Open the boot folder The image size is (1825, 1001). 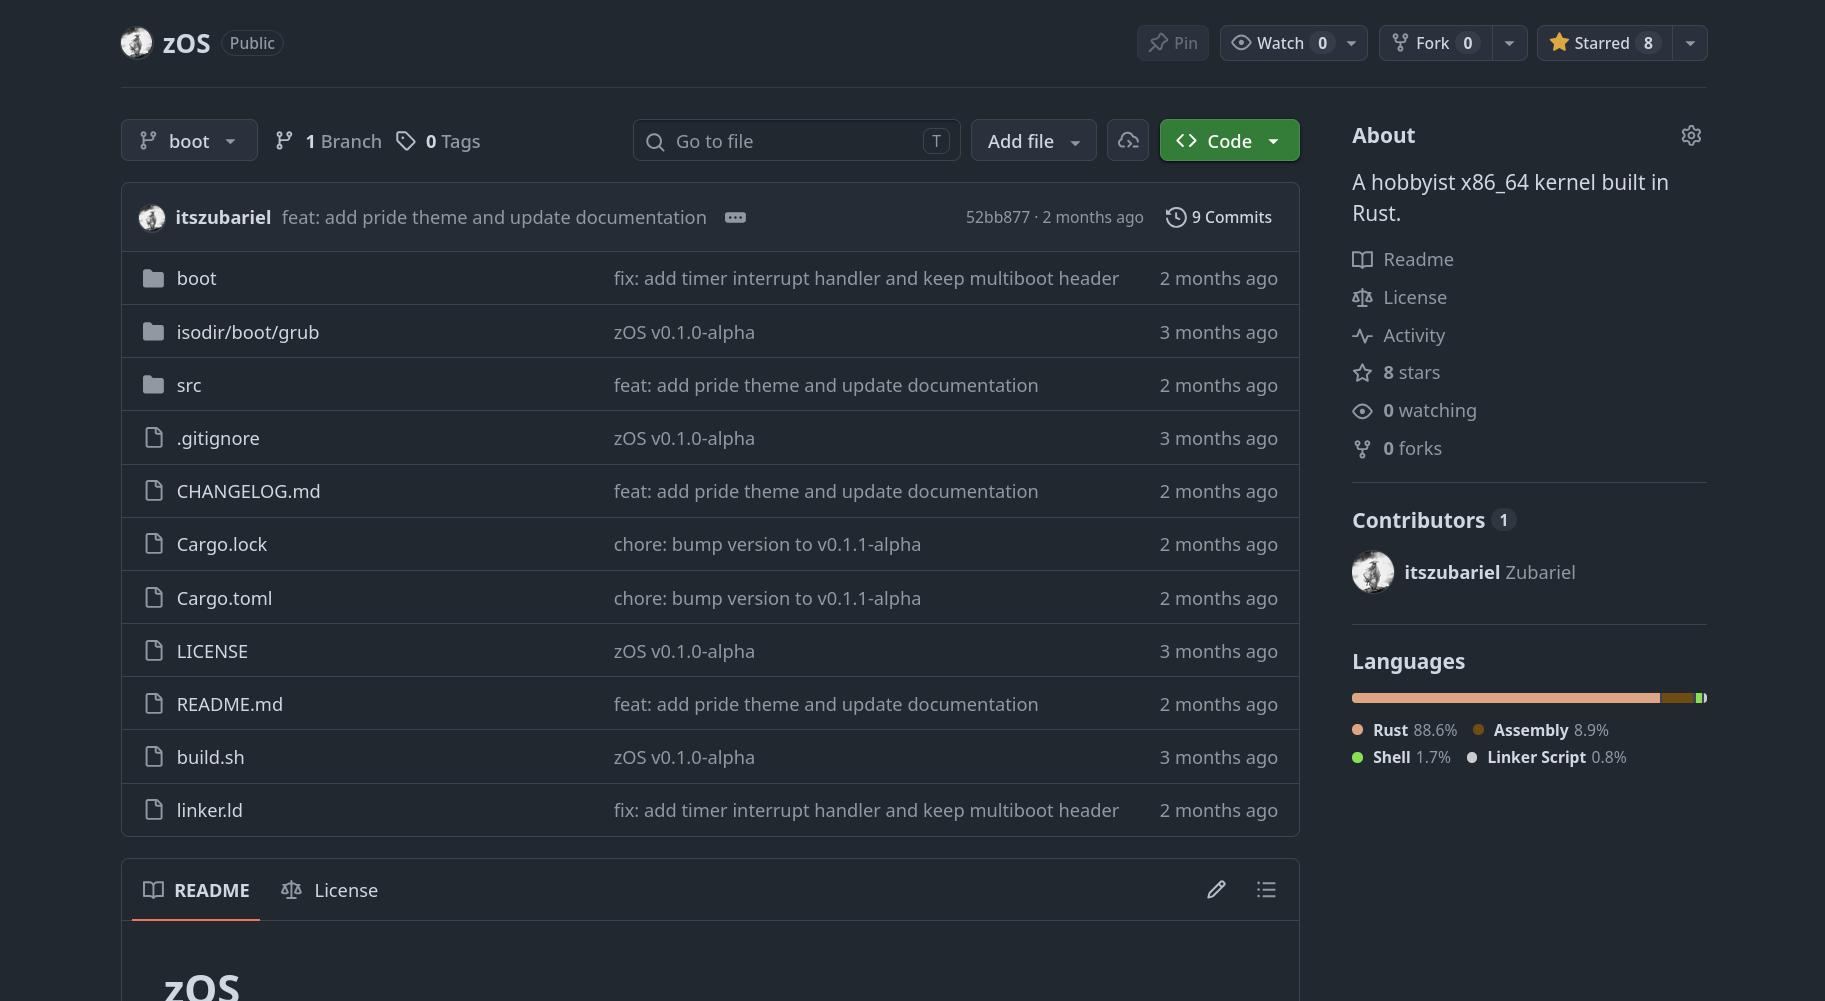[196, 278]
